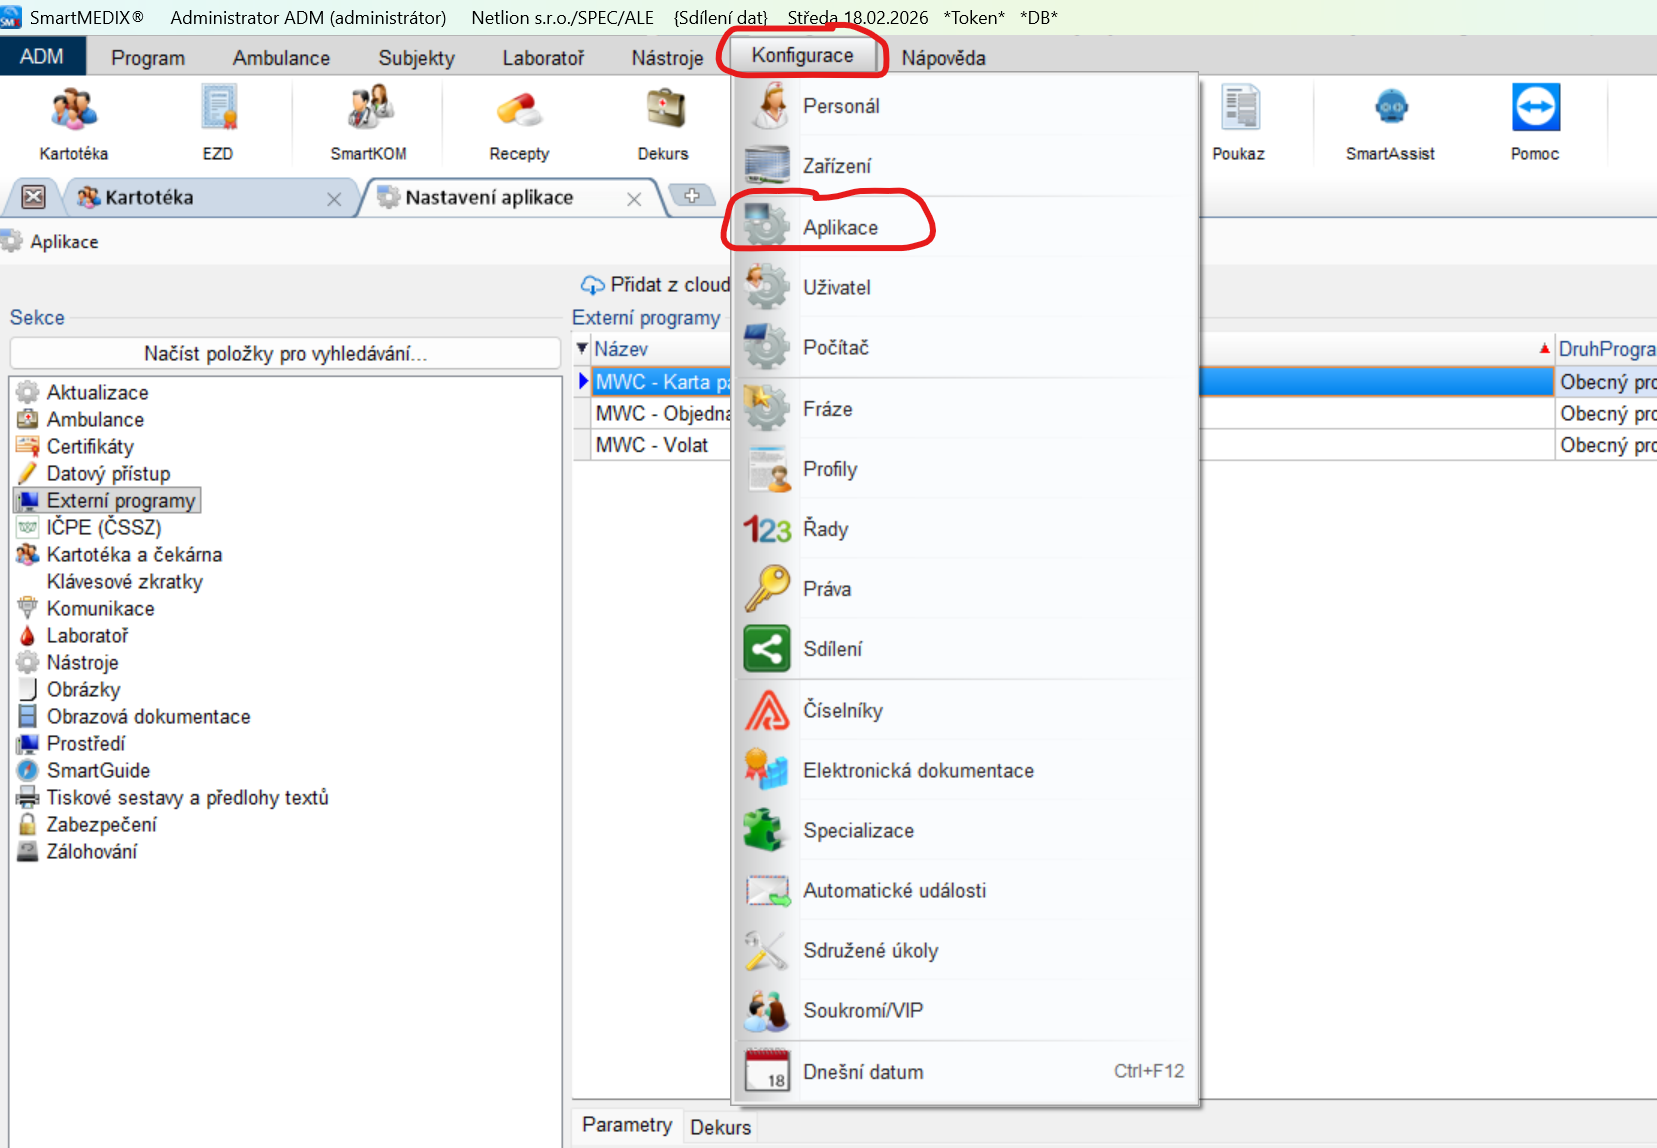1657x1148 pixels.
Task: Click the Pomoc TeamViewer icon
Action: [x=1535, y=110]
